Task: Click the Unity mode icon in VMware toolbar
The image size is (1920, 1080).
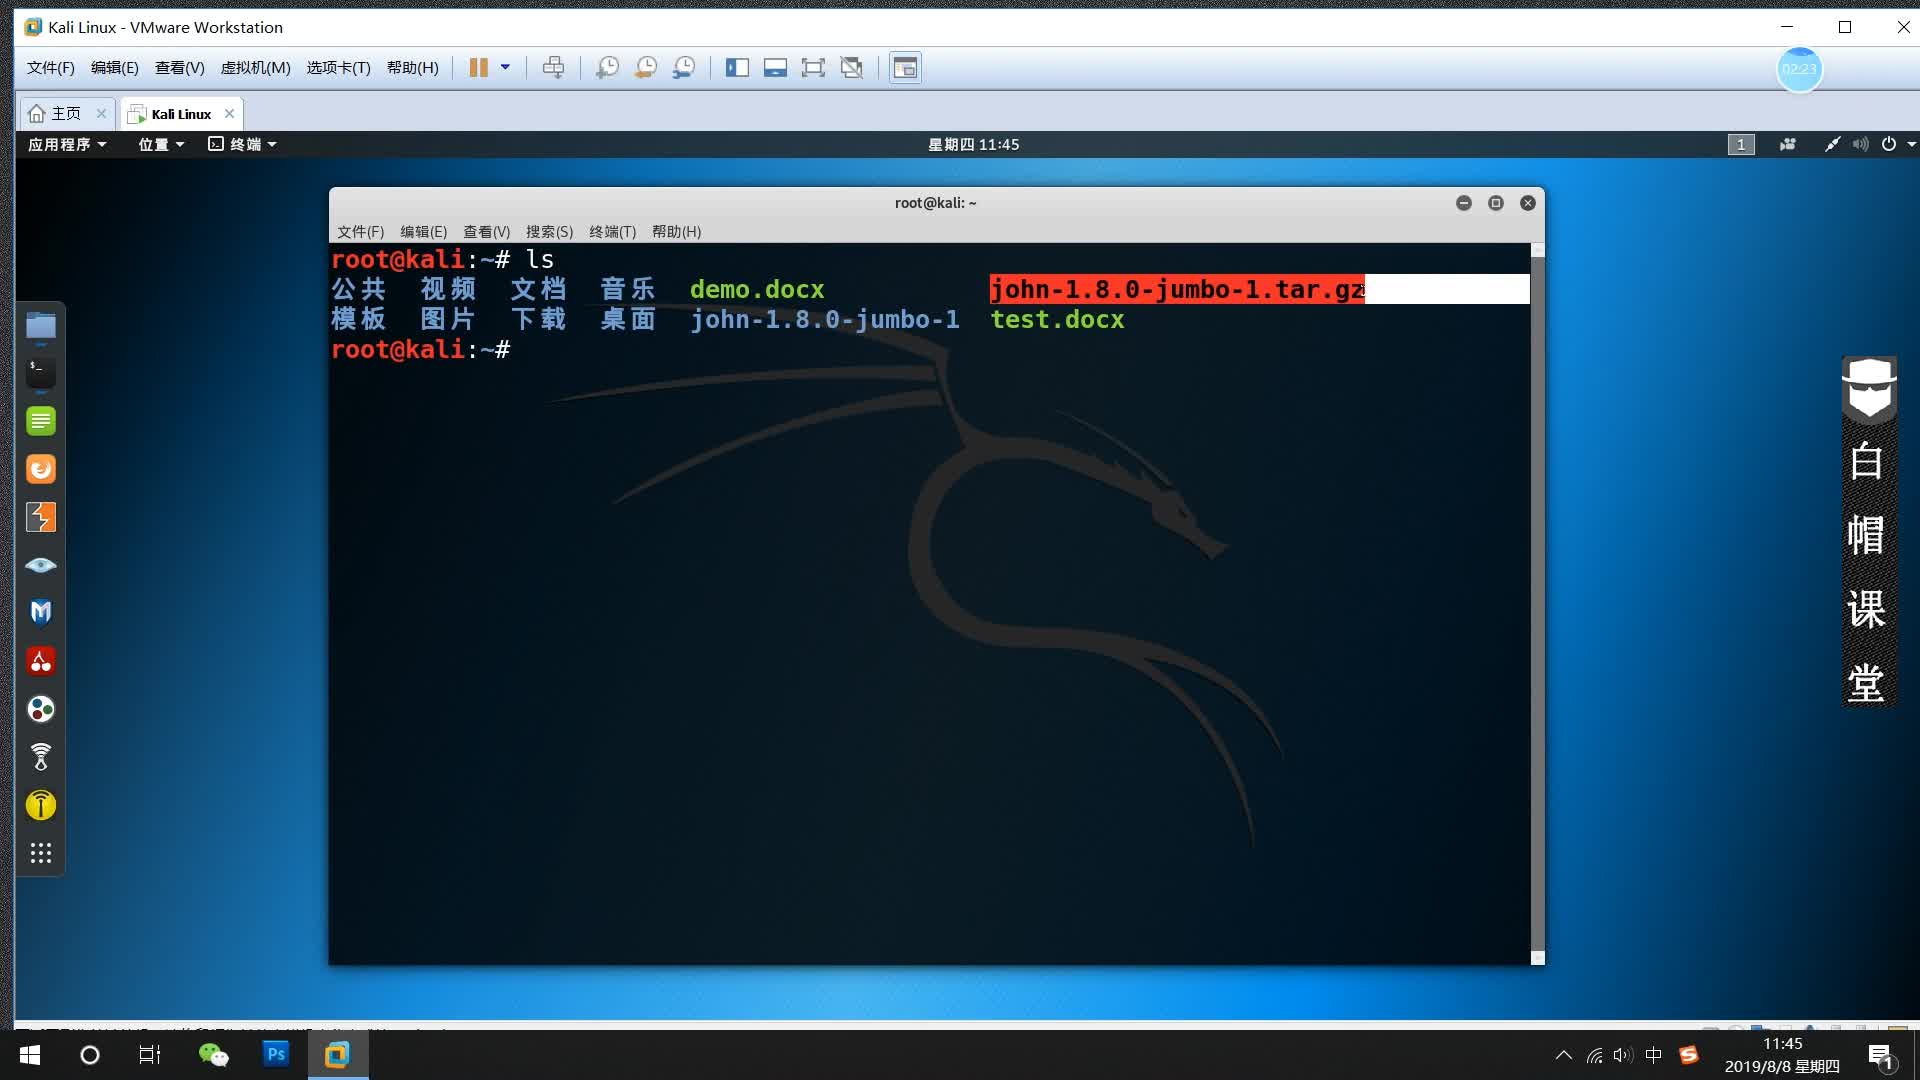Action: point(851,67)
